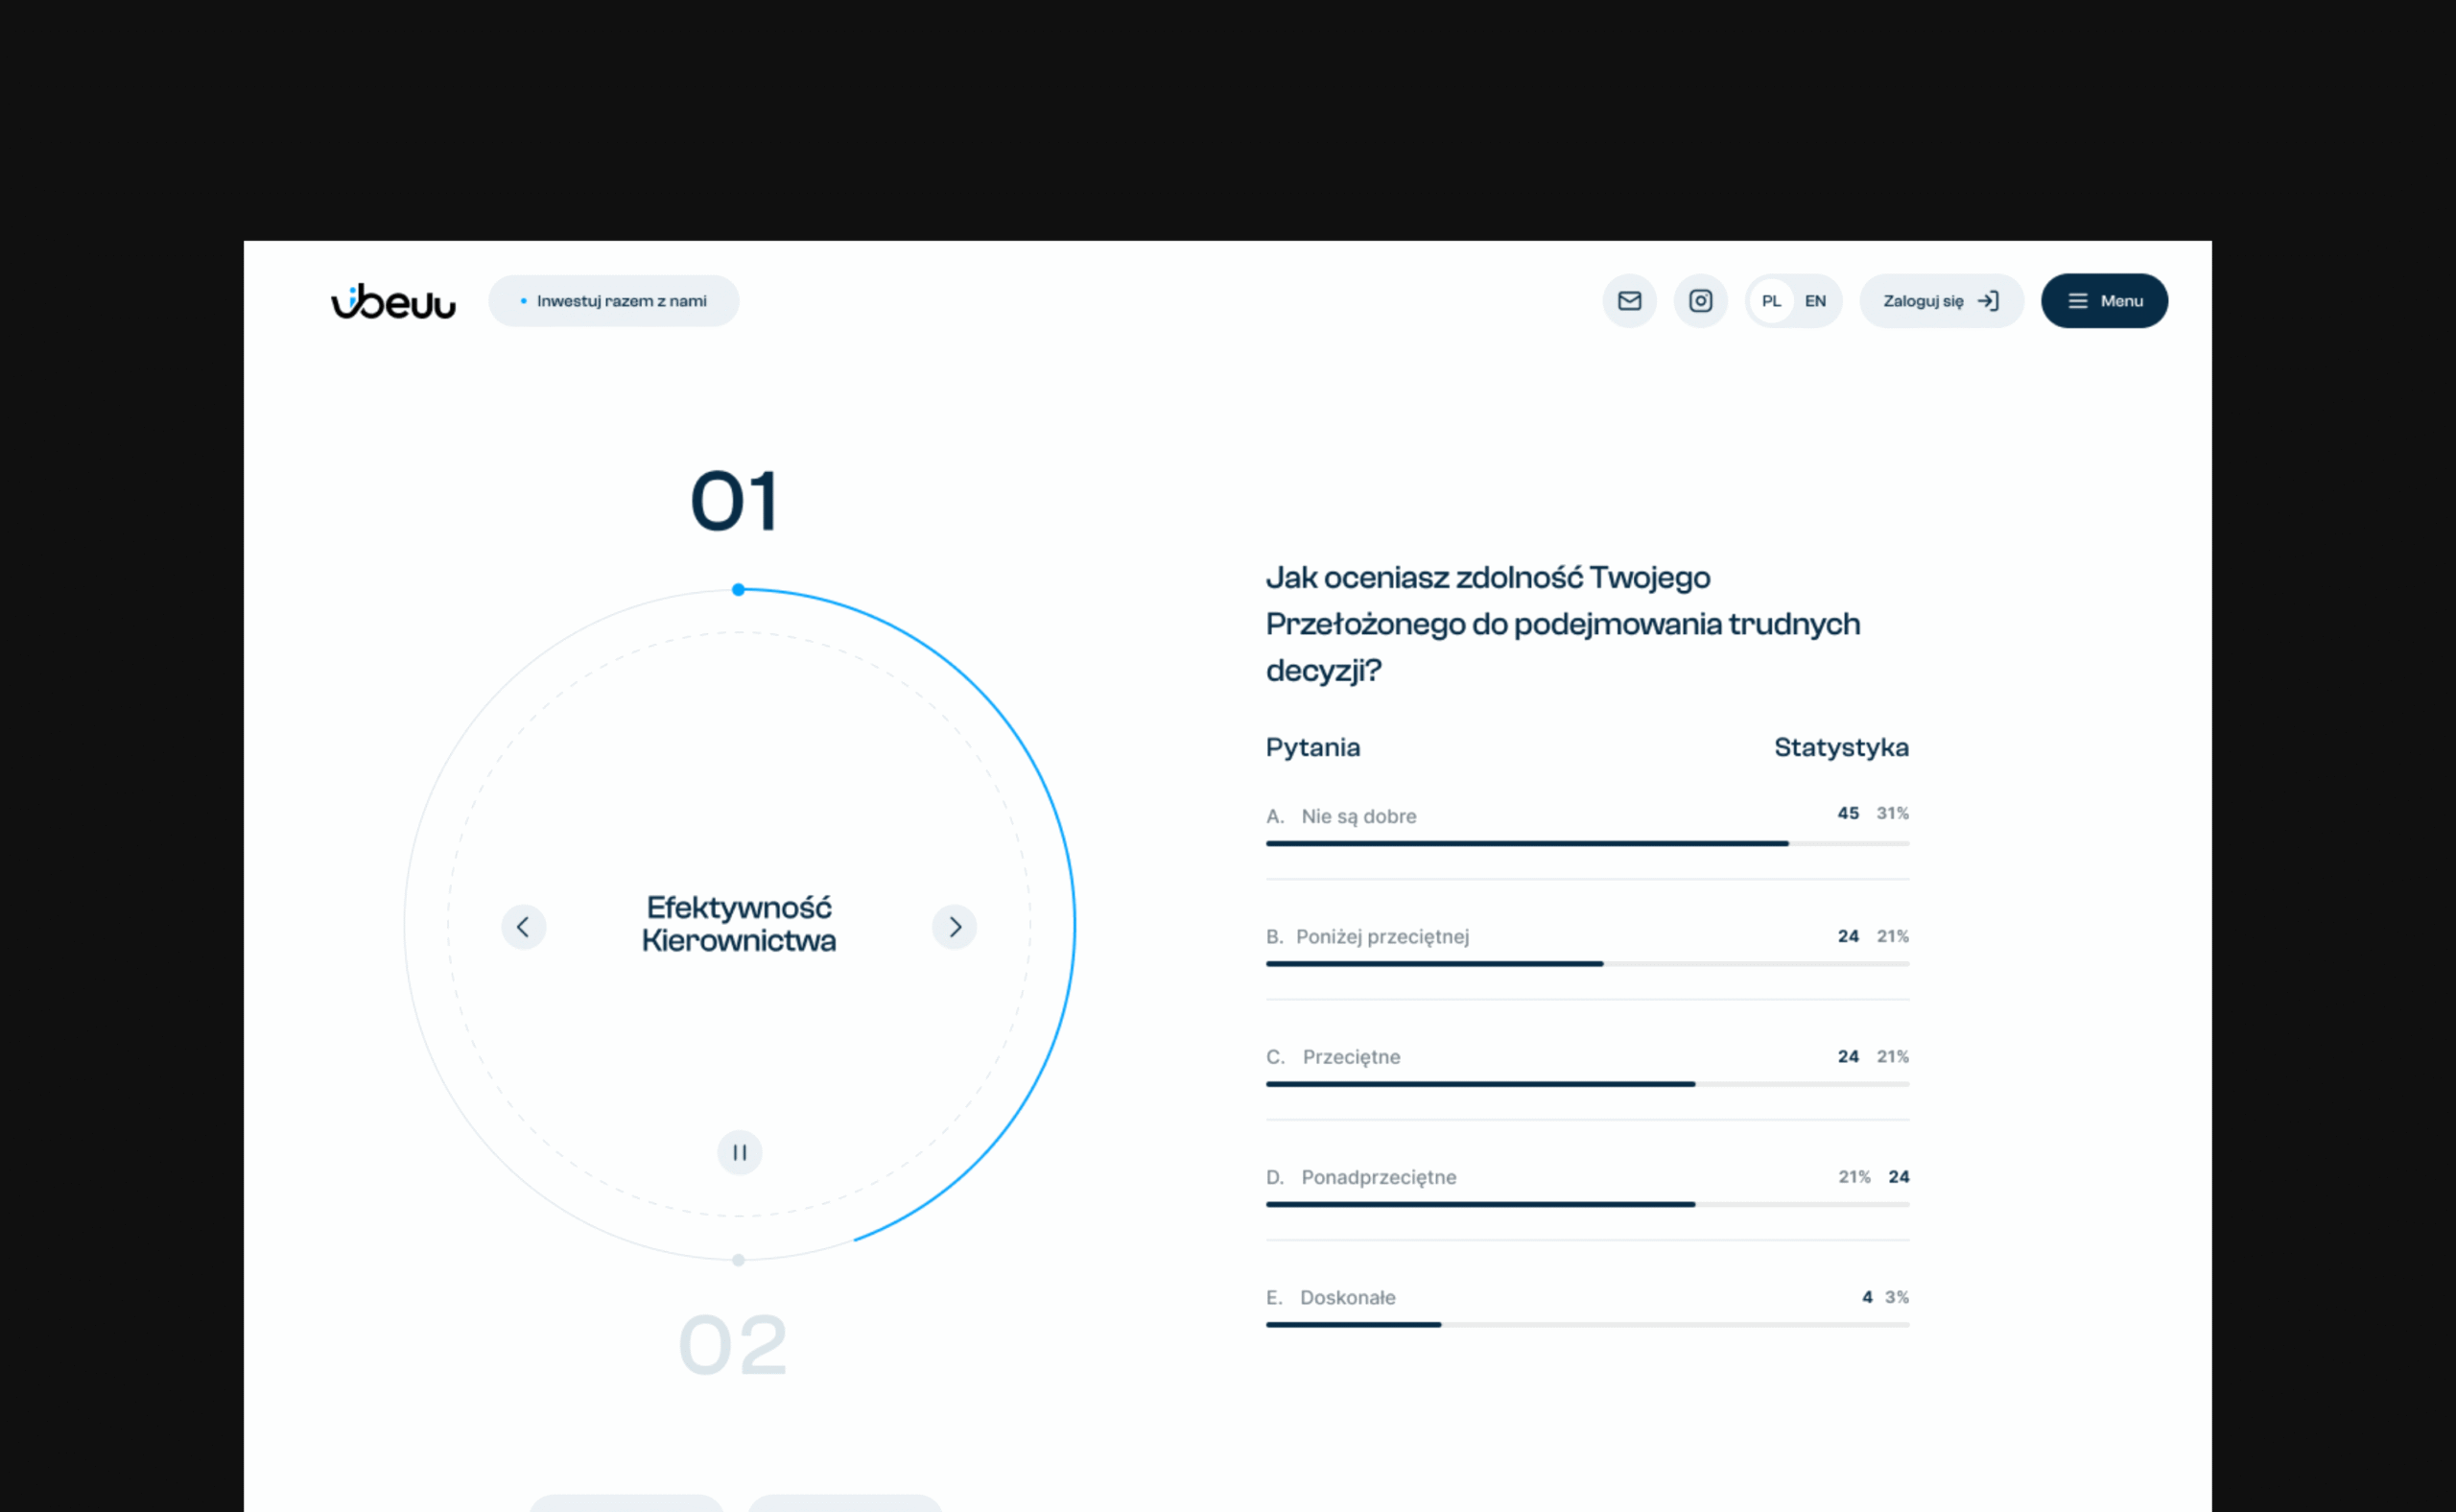The height and width of the screenshot is (1512, 2456).
Task: Click Zaloguj się text
Action: (1922, 301)
